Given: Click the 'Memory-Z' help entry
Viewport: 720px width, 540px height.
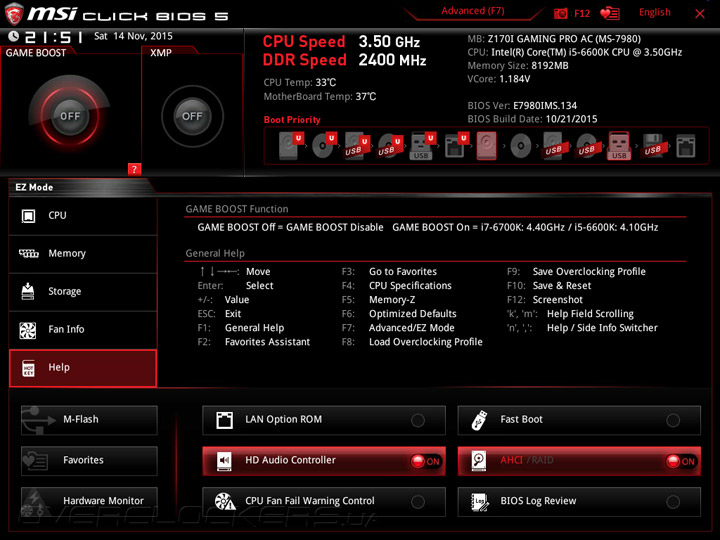Looking at the screenshot, I should click(392, 300).
